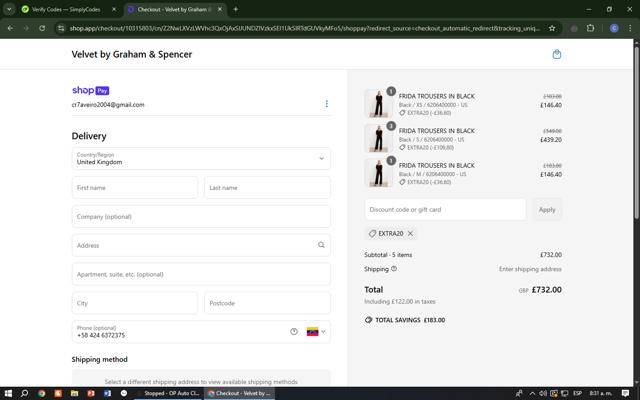
Task: Click the site information icon in address bar
Action: [x=61, y=28]
